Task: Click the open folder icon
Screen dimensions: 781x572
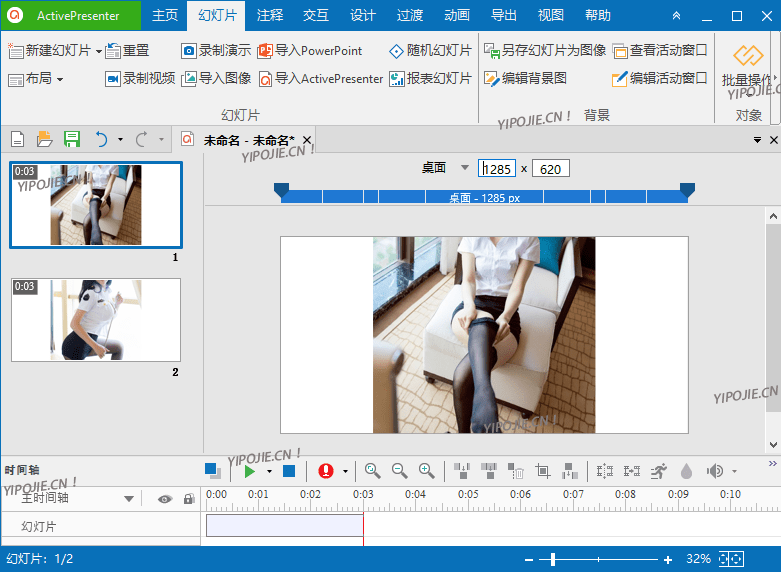Action: click(44, 139)
